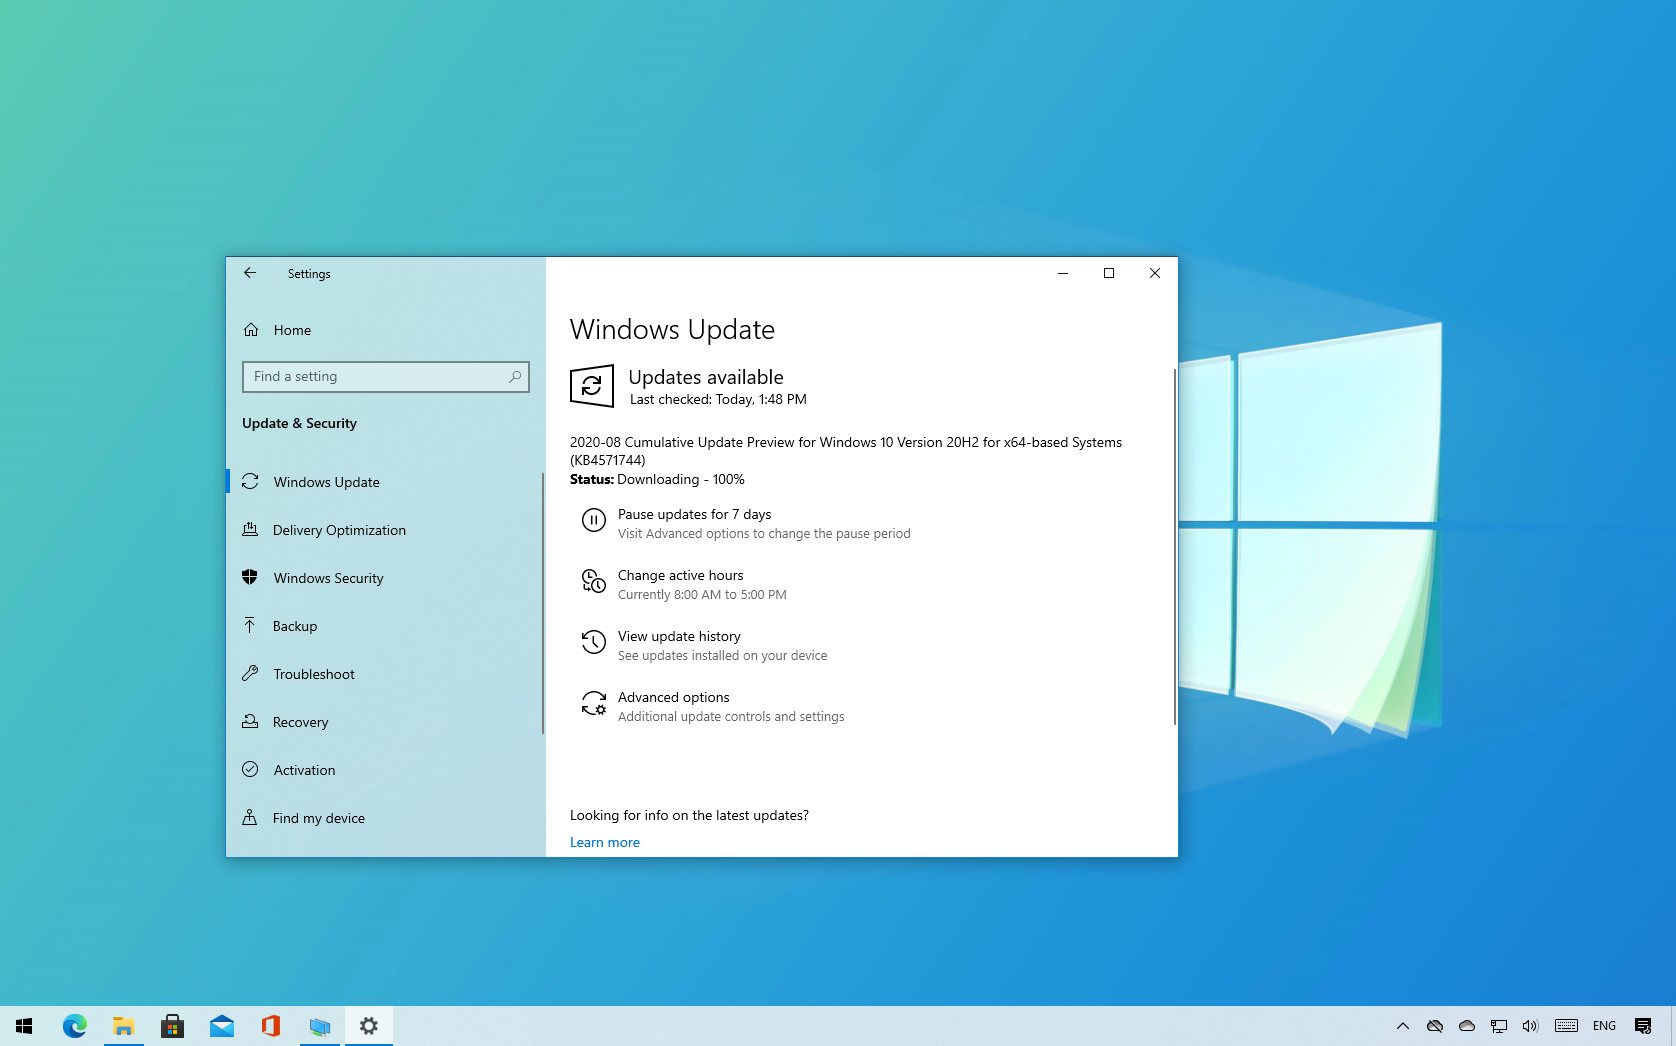Open Advanced options gear icon
The image size is (1676, 1046).
[594, 703]
